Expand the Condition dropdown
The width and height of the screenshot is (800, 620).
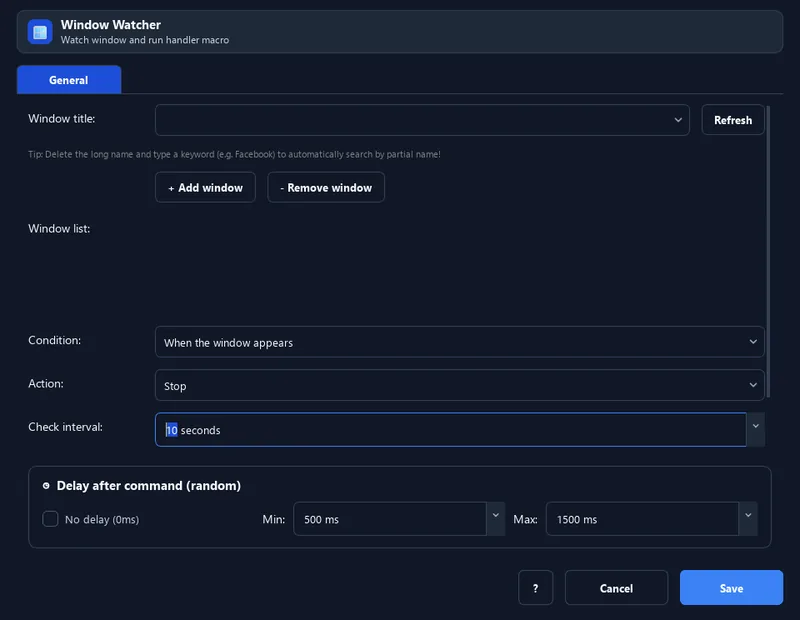point(460,342)
